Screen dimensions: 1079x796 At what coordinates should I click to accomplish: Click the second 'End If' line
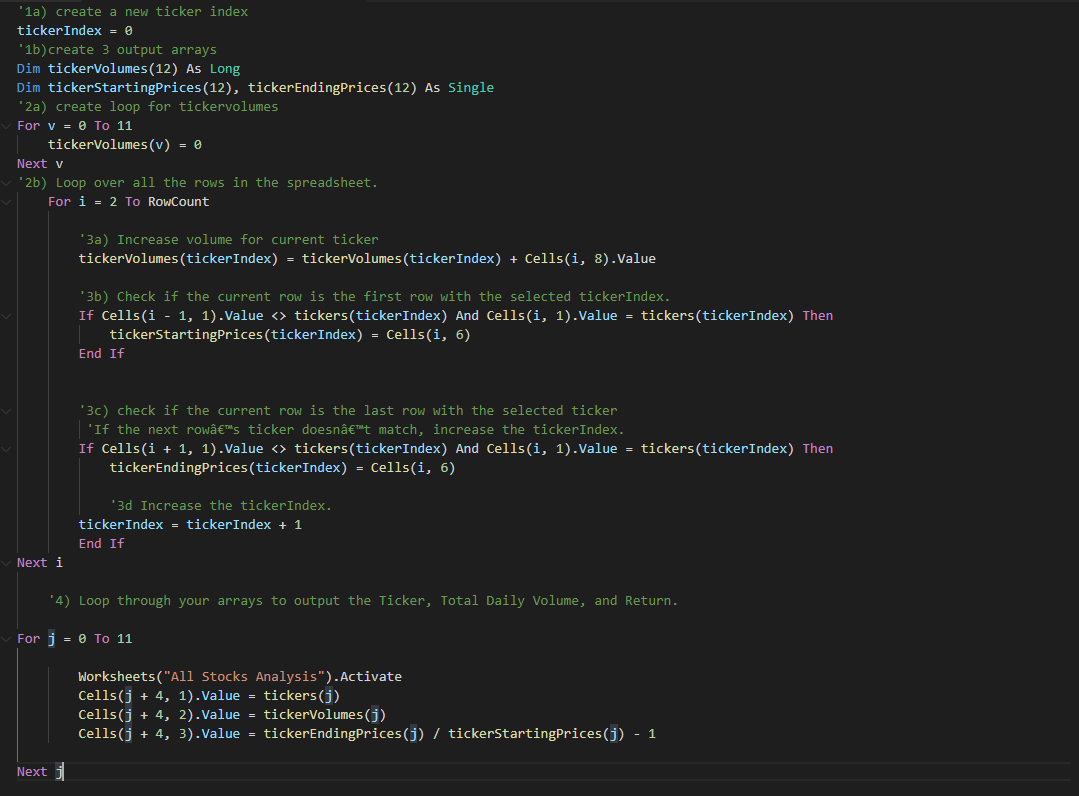click(101, 544)
